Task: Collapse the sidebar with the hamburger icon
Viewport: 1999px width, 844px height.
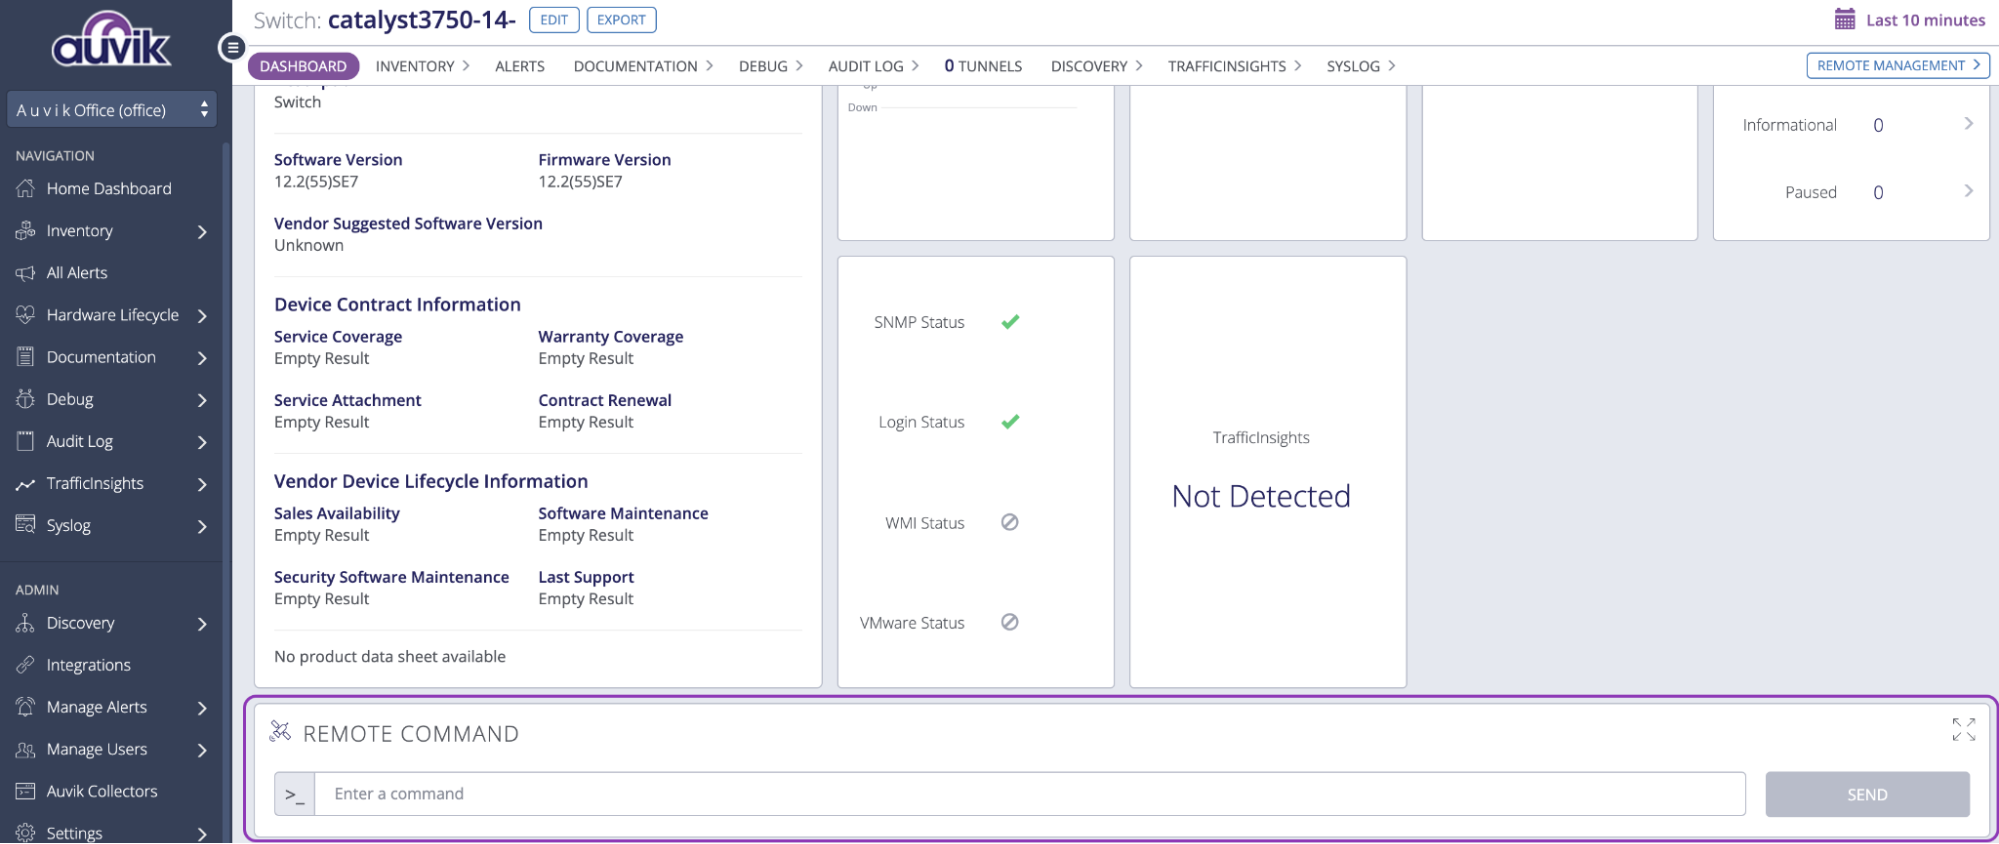Action: (x=232, y=47)
